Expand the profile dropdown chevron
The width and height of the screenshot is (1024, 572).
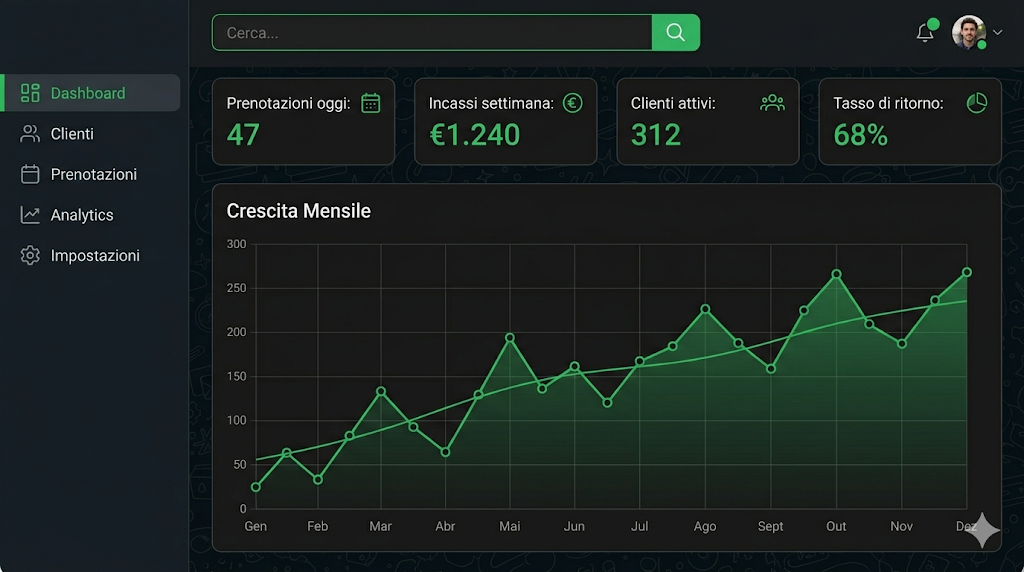(x=997, y=32)
